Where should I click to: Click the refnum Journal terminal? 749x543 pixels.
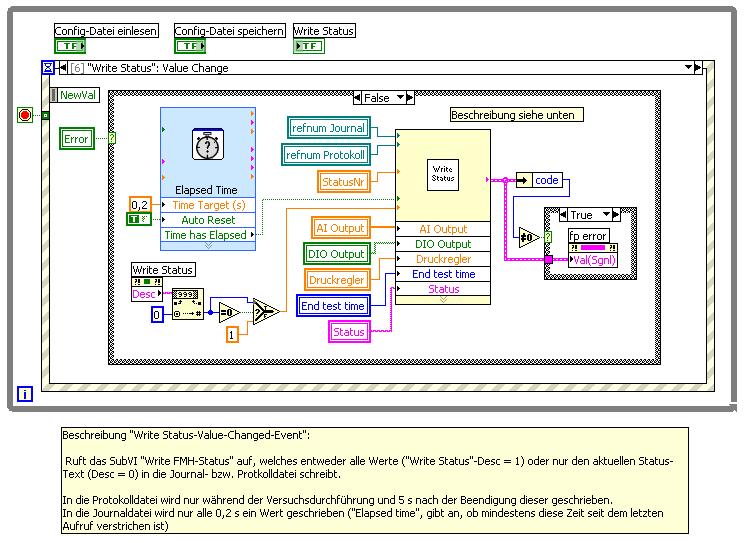click(328, 128)
